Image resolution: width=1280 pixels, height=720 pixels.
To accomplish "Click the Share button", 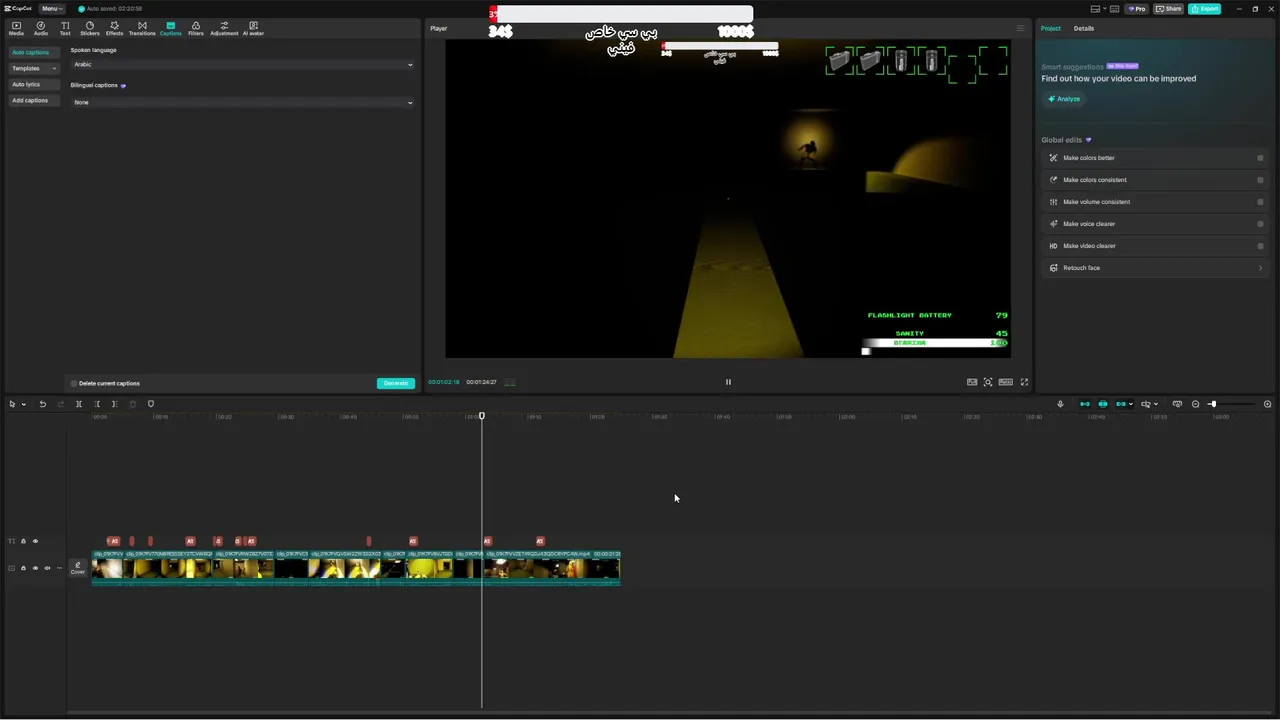I will (x=1168, y=9).
